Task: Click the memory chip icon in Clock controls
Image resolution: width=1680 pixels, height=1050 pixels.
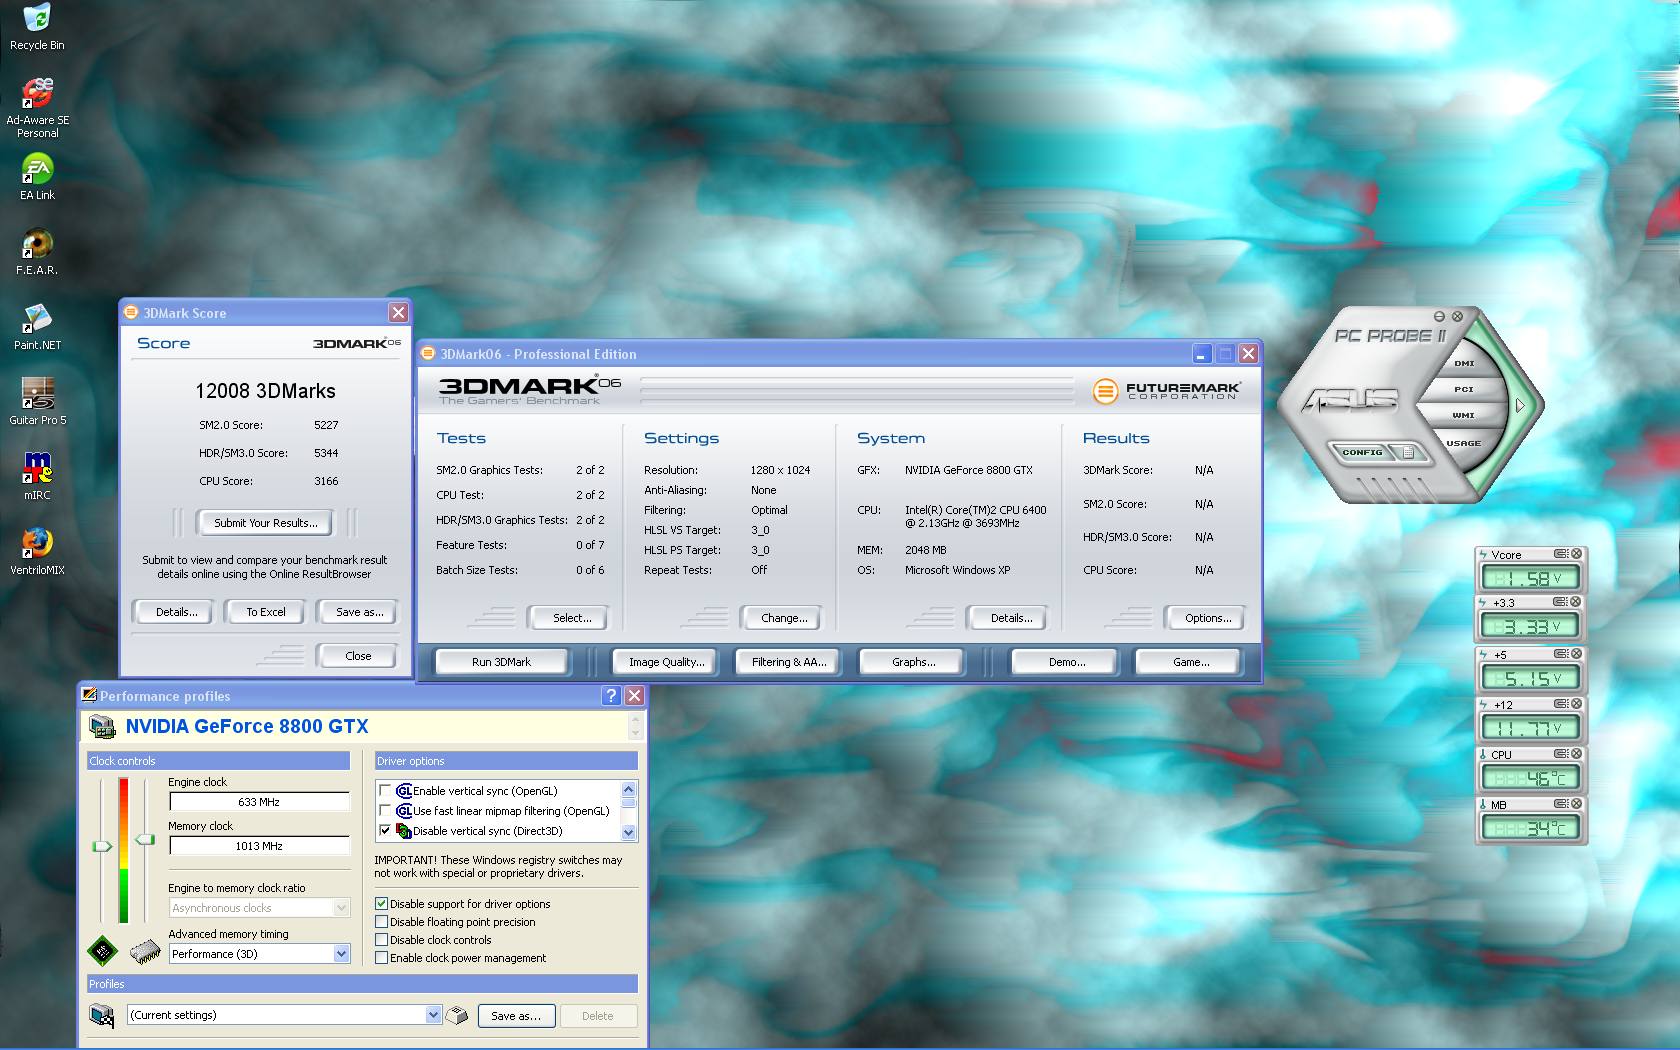Action: tap(146, 951)
